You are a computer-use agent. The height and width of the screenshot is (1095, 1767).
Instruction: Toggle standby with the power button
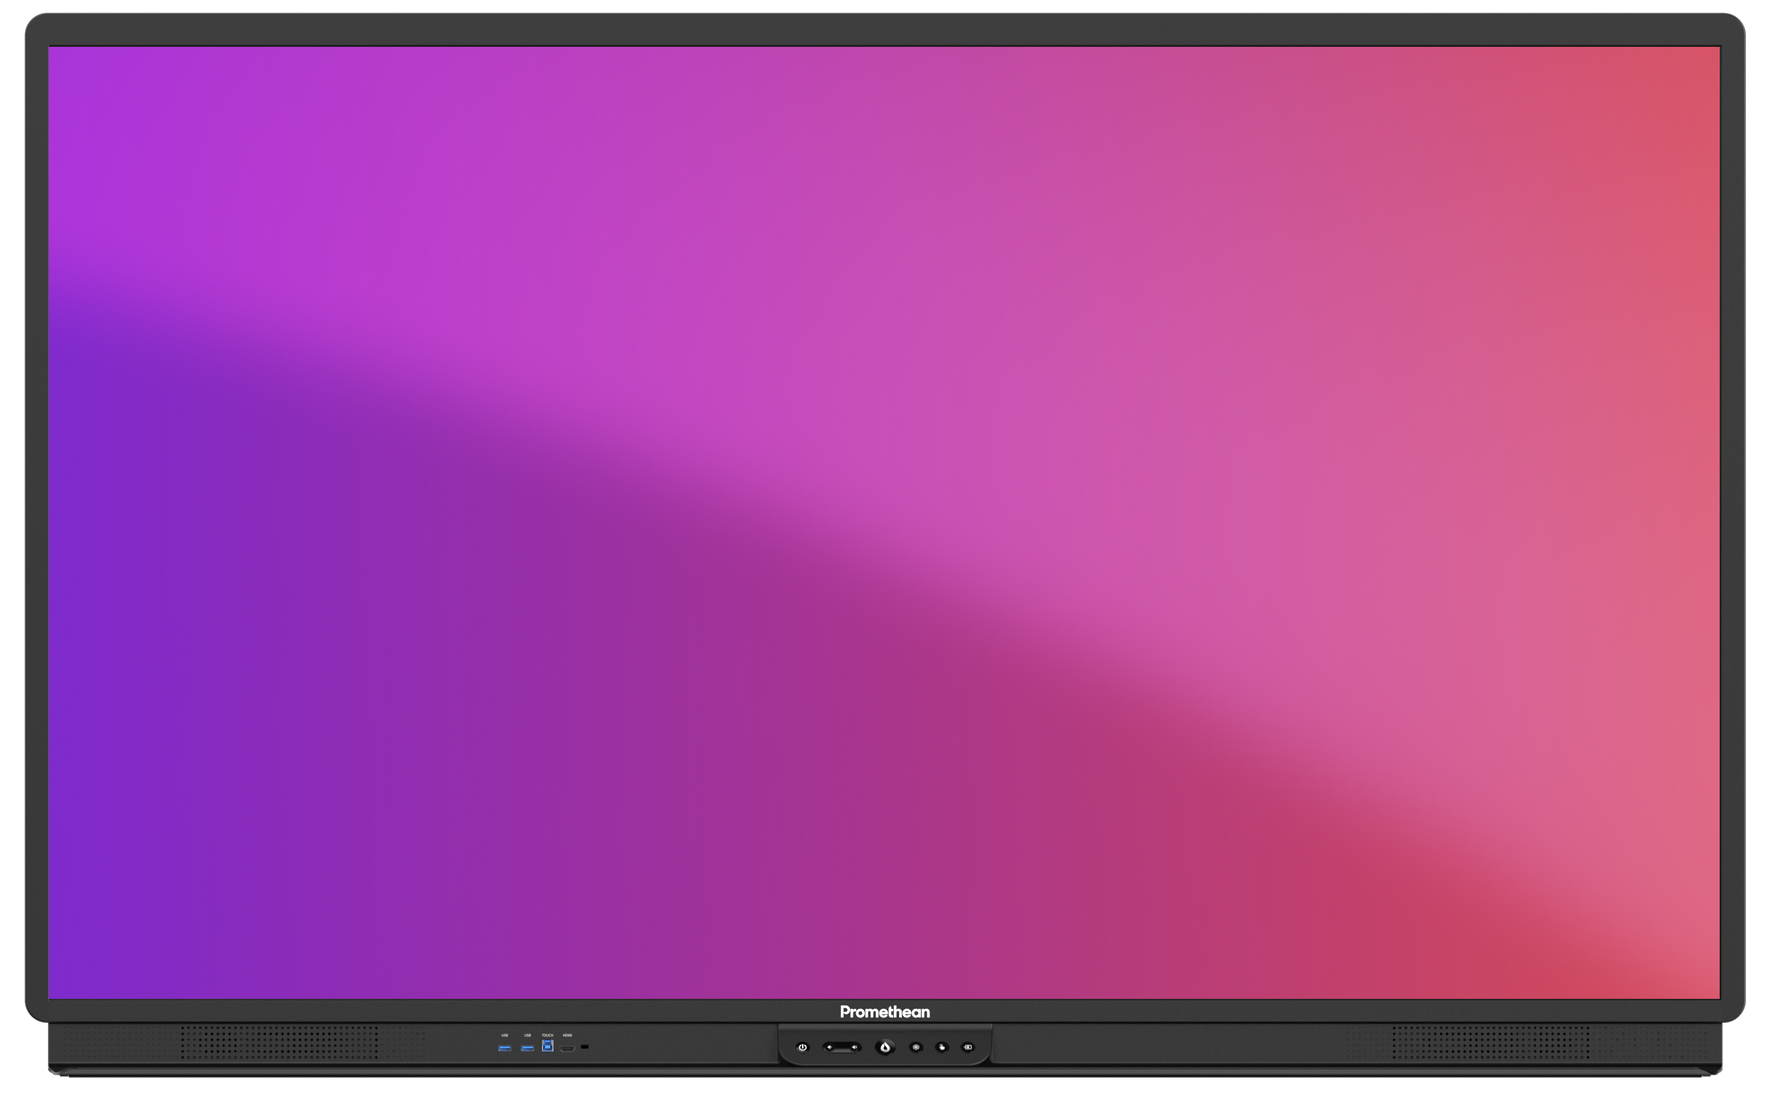pos(803,1048)
